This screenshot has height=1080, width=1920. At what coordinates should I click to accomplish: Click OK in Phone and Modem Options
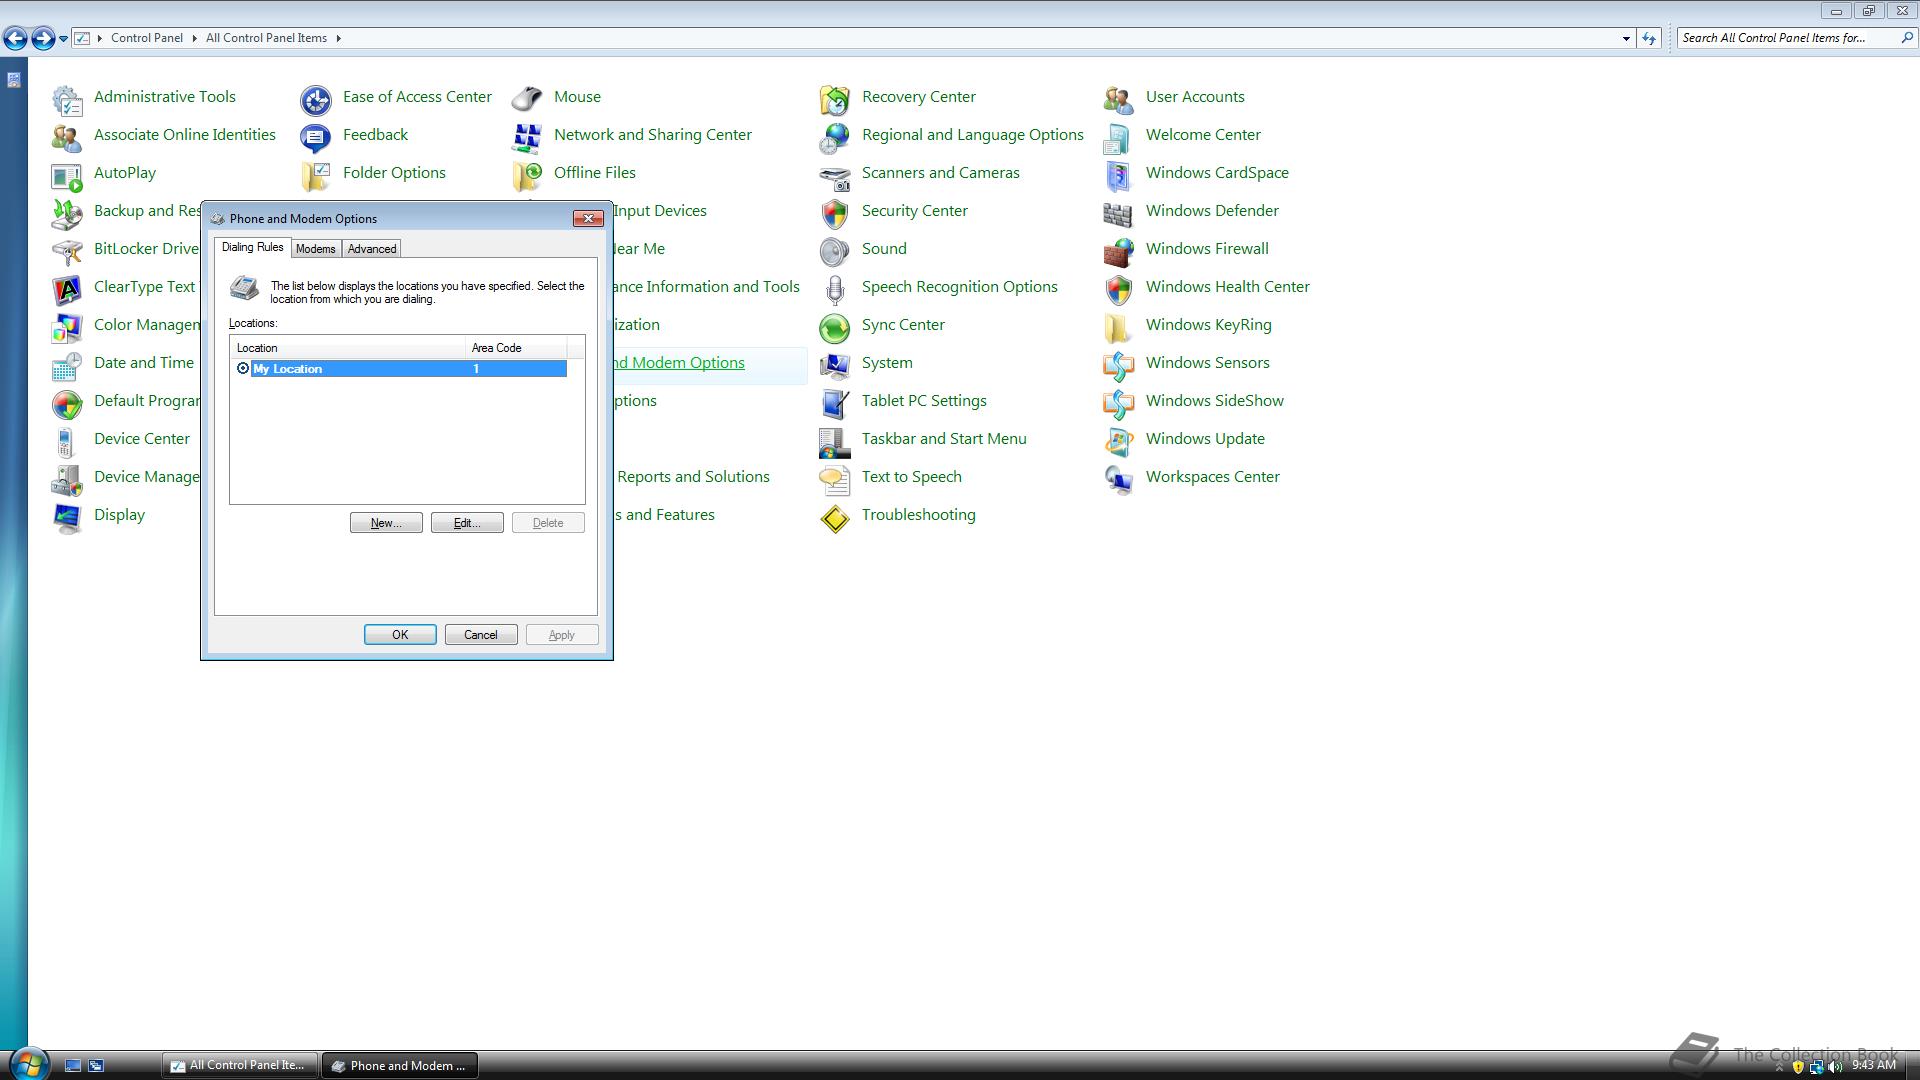400,635
